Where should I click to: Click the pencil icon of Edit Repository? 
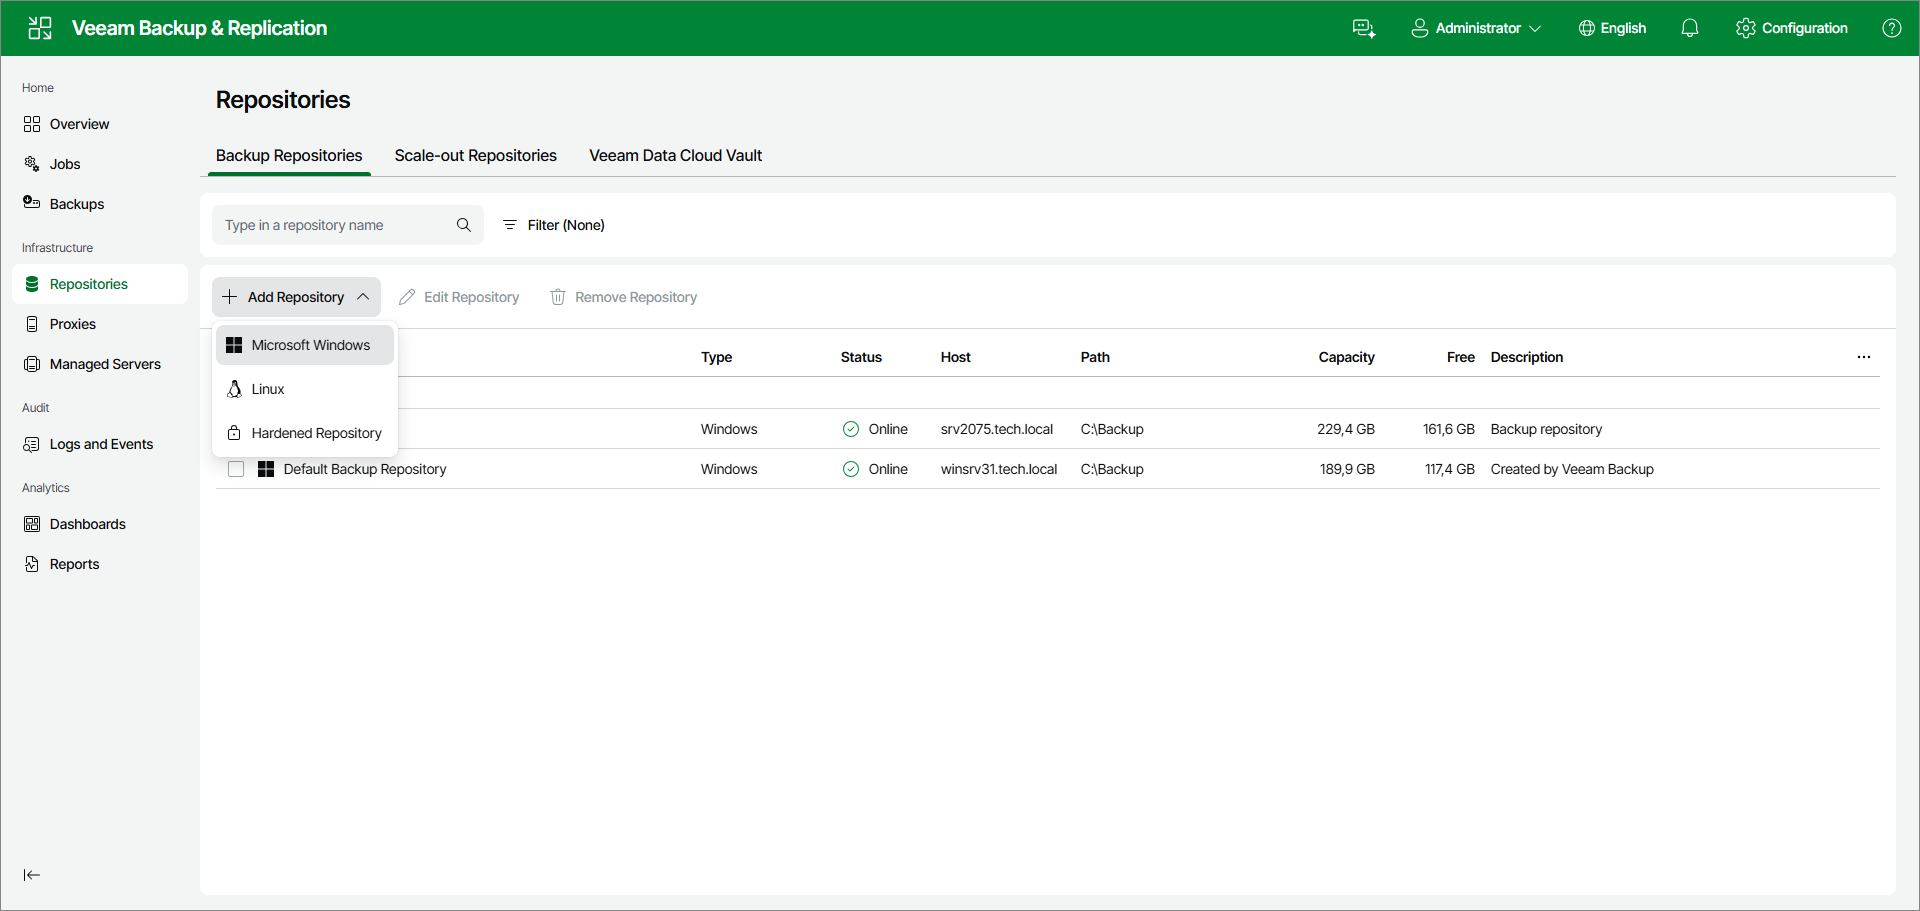pyautogui.click(x=407, y=297)
